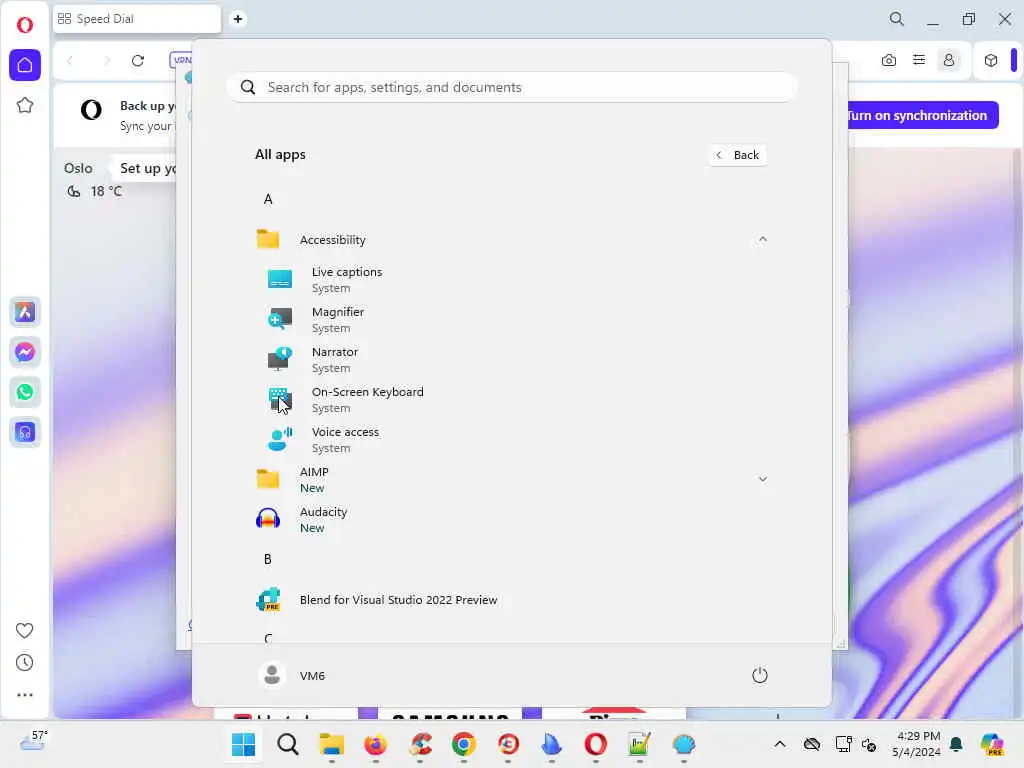
Task: Take snapshot with Opera camera icon
Action: pos(889,61)
